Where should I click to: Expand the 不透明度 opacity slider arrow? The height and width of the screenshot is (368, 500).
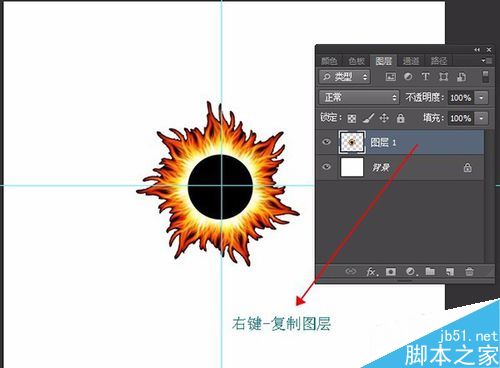pyautogui.click(x=481, y=98)
